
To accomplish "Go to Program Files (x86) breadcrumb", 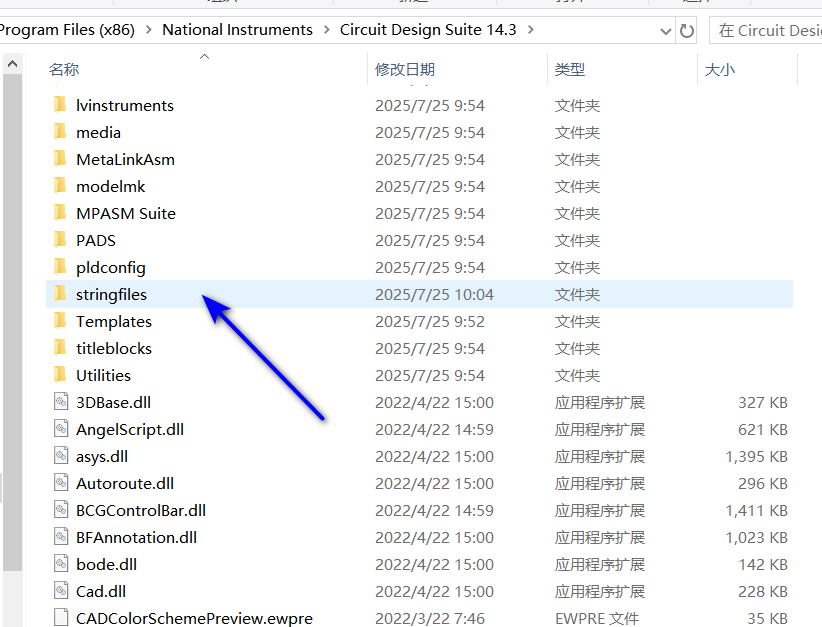I will (x=67, y=30).
